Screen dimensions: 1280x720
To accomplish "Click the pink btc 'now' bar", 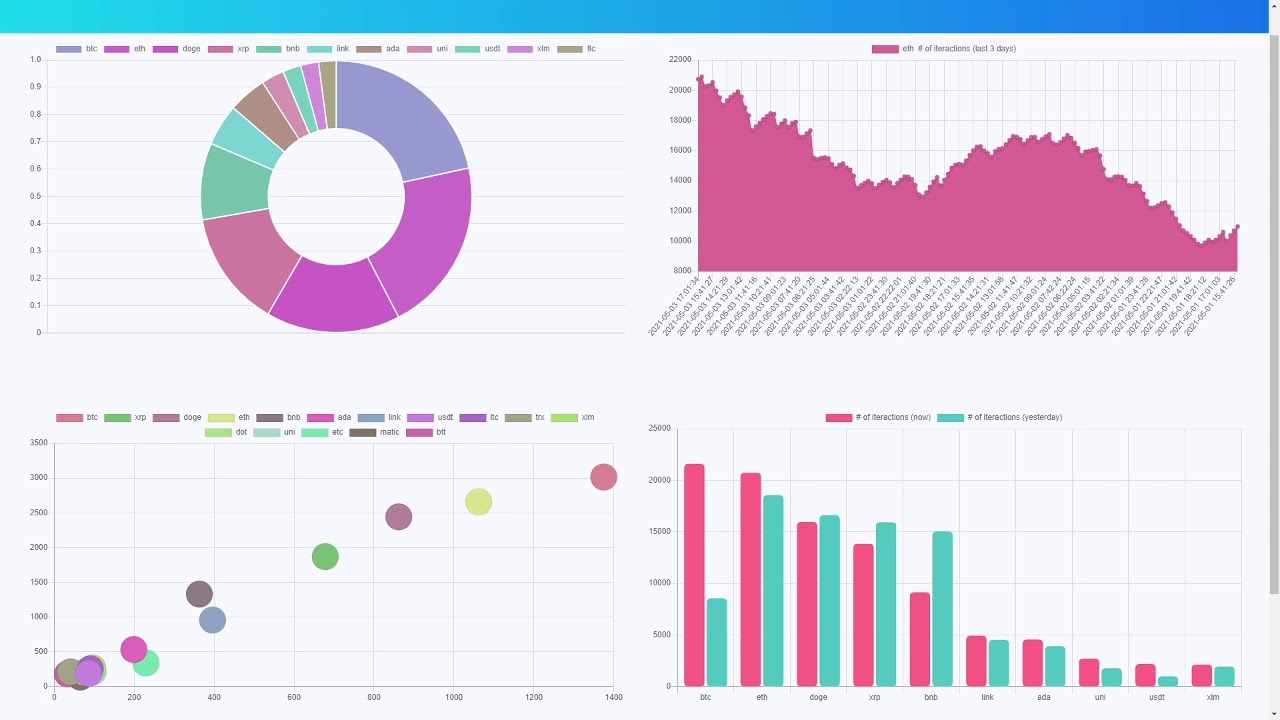I will pyautogui.click(x=694, y=575).
